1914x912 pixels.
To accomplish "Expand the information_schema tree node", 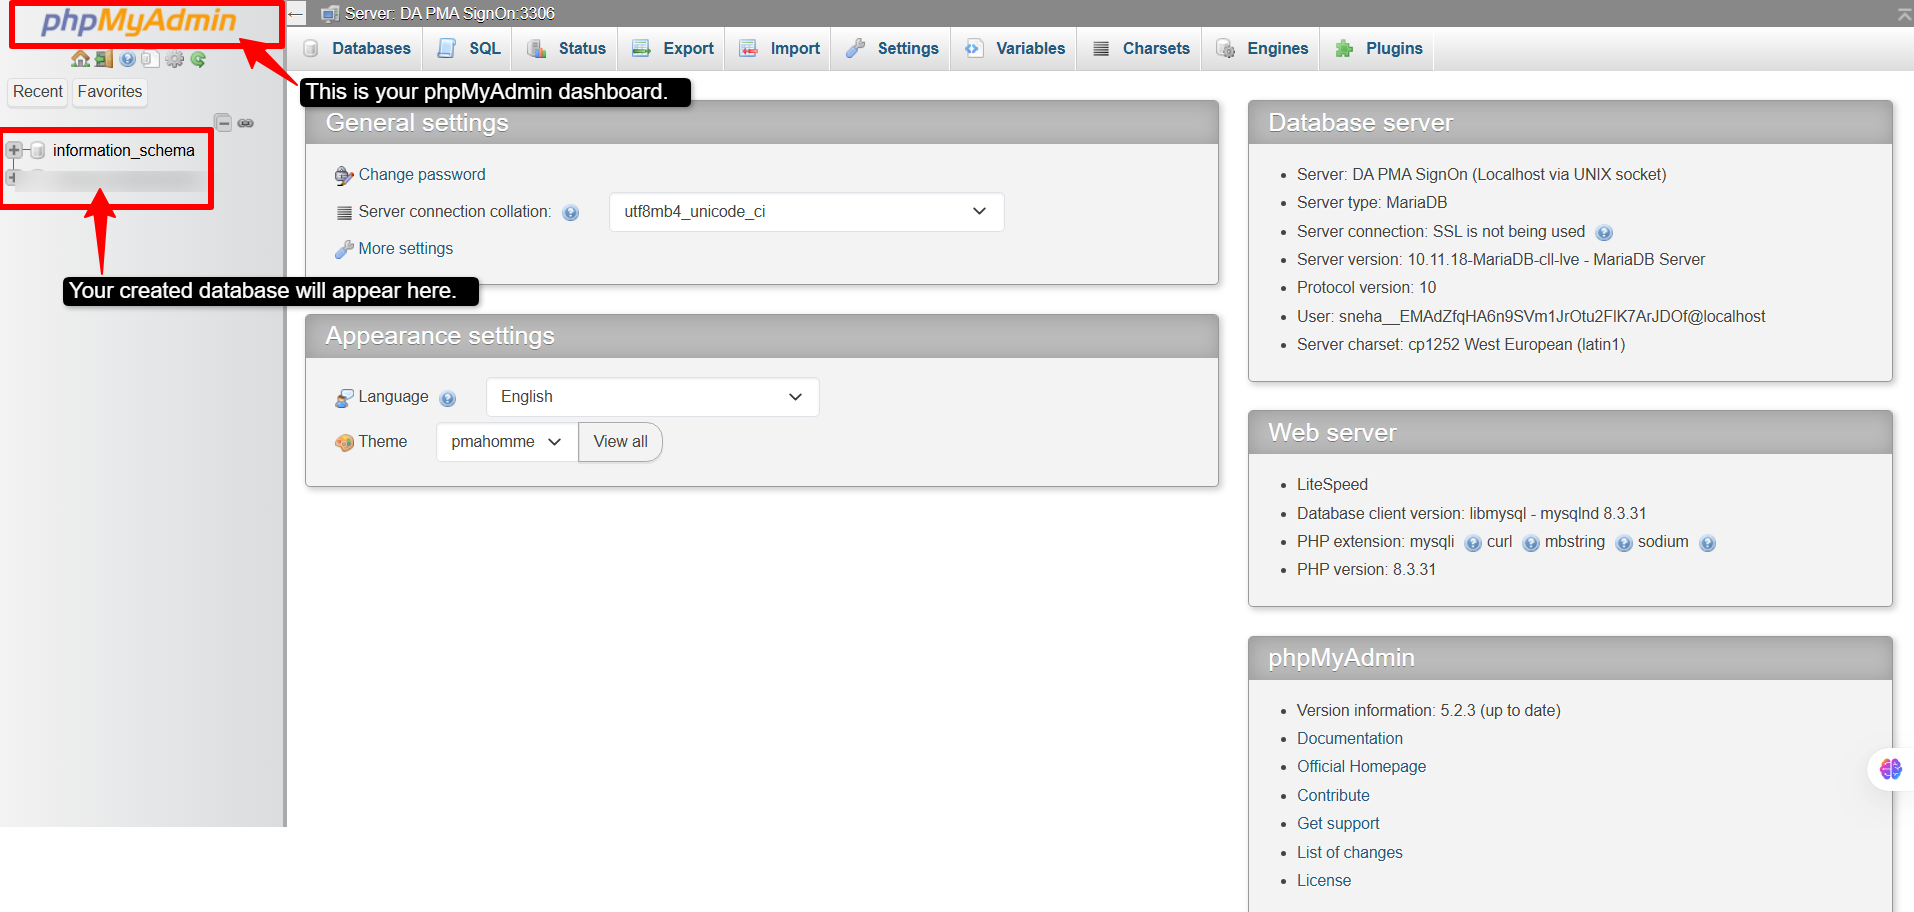I will coord(14,150).
